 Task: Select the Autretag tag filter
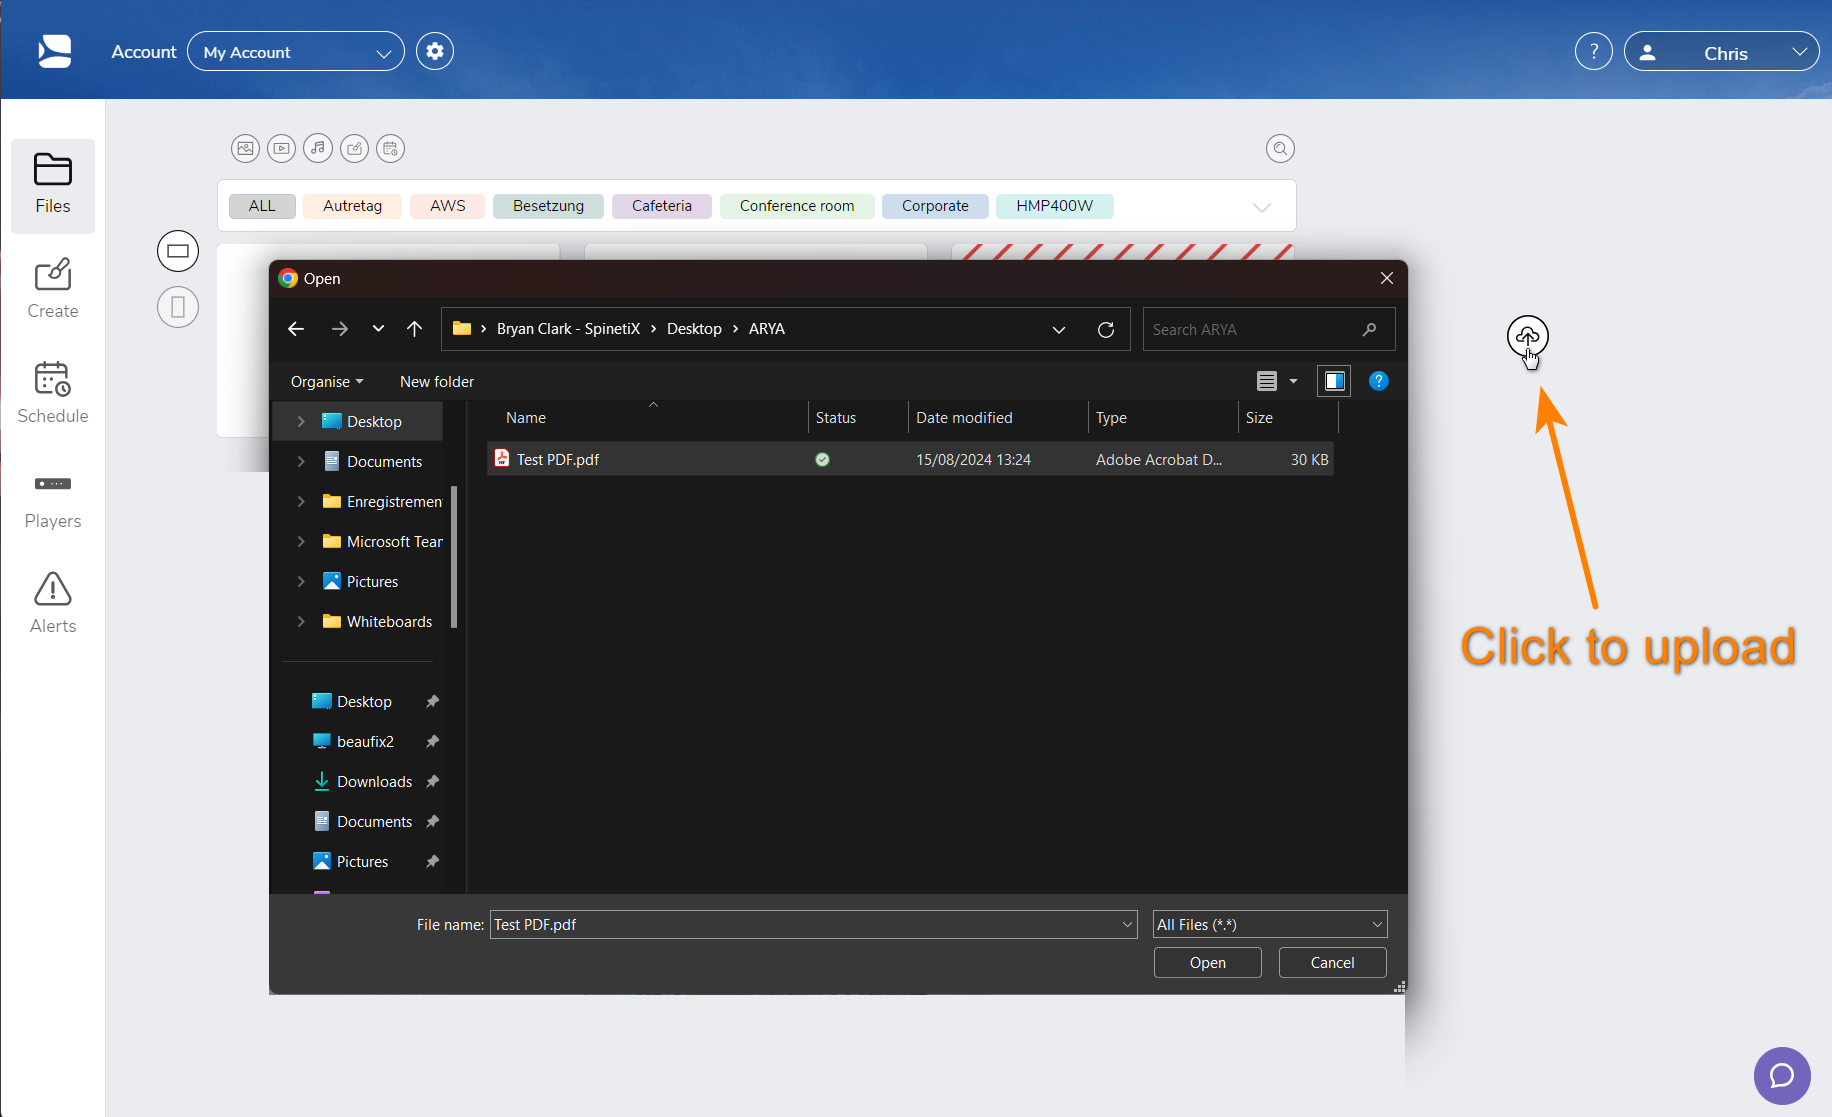[x=353, y=206]
